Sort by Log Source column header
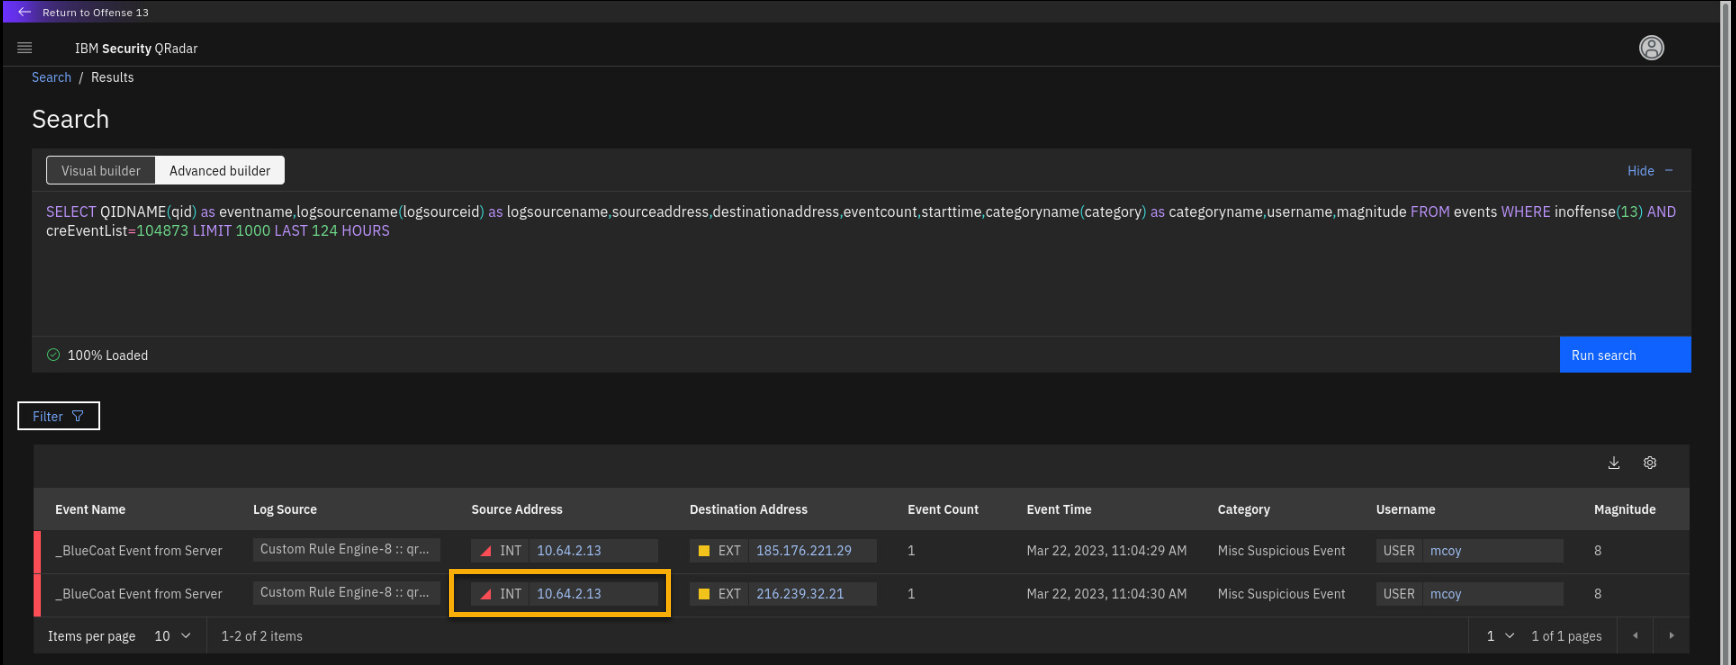The image size is (1736, 665). point(285,509)
